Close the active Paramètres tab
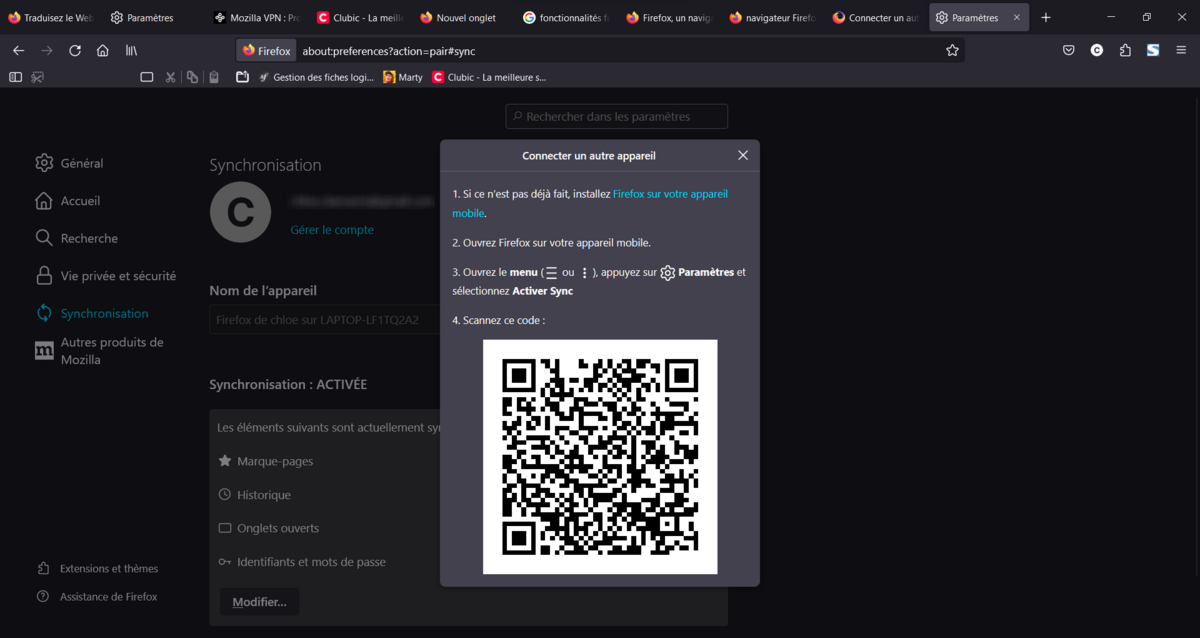This screenshot has height=638, width=1200. [x=1017, y=18]
